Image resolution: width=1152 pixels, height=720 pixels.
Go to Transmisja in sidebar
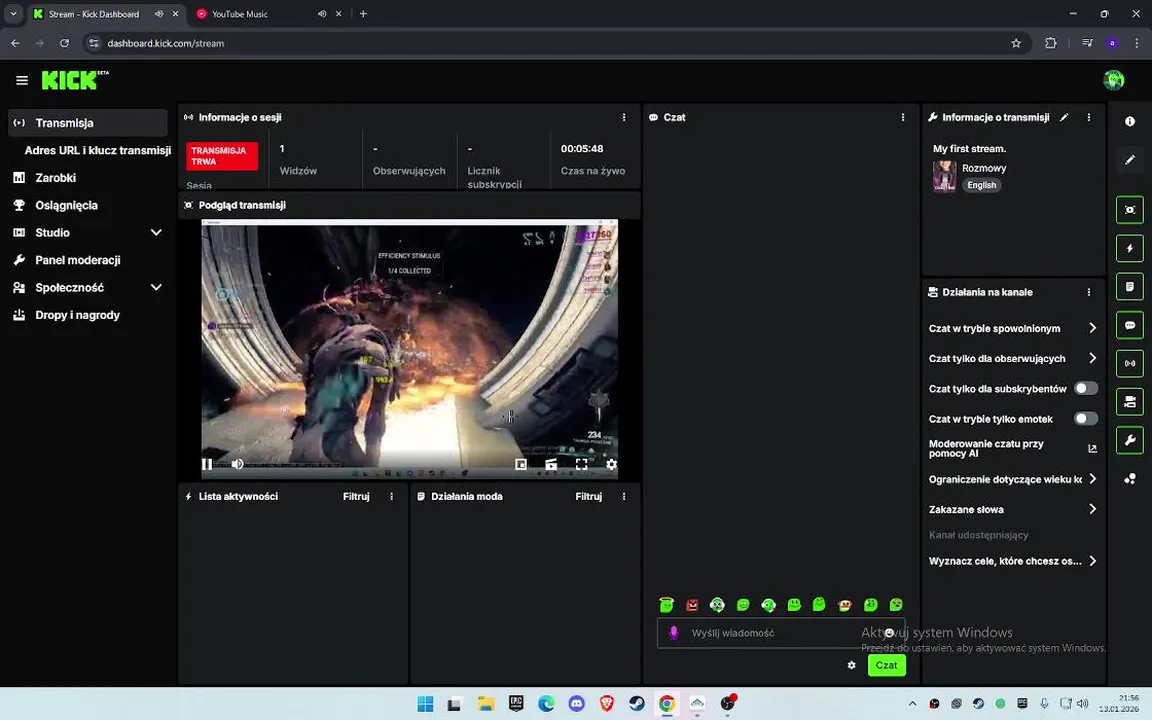(88, 123)
